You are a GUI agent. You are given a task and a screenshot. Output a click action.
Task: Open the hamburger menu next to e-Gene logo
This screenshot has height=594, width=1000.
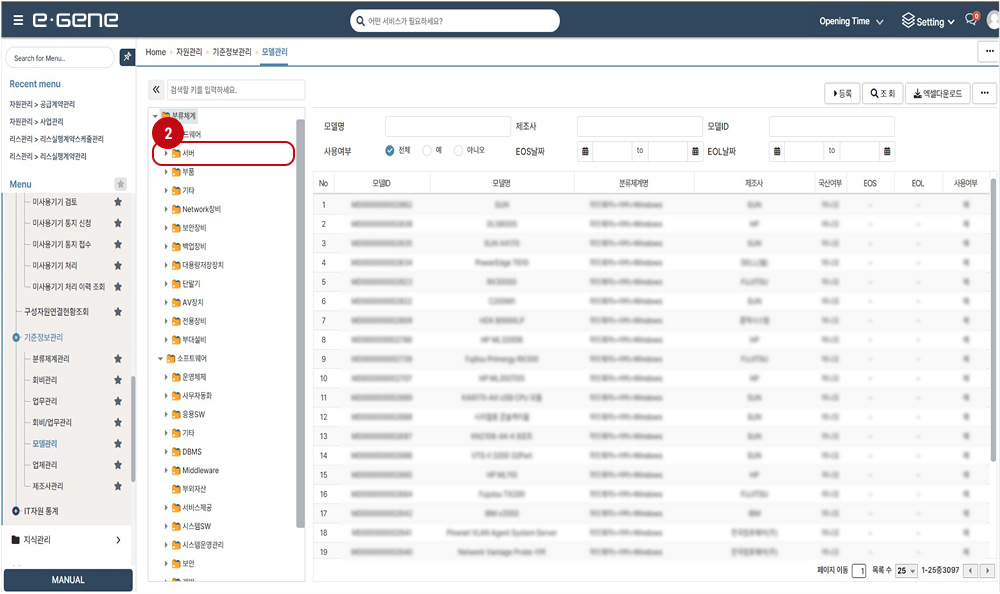pyautogui.click(x=18, y=21)
